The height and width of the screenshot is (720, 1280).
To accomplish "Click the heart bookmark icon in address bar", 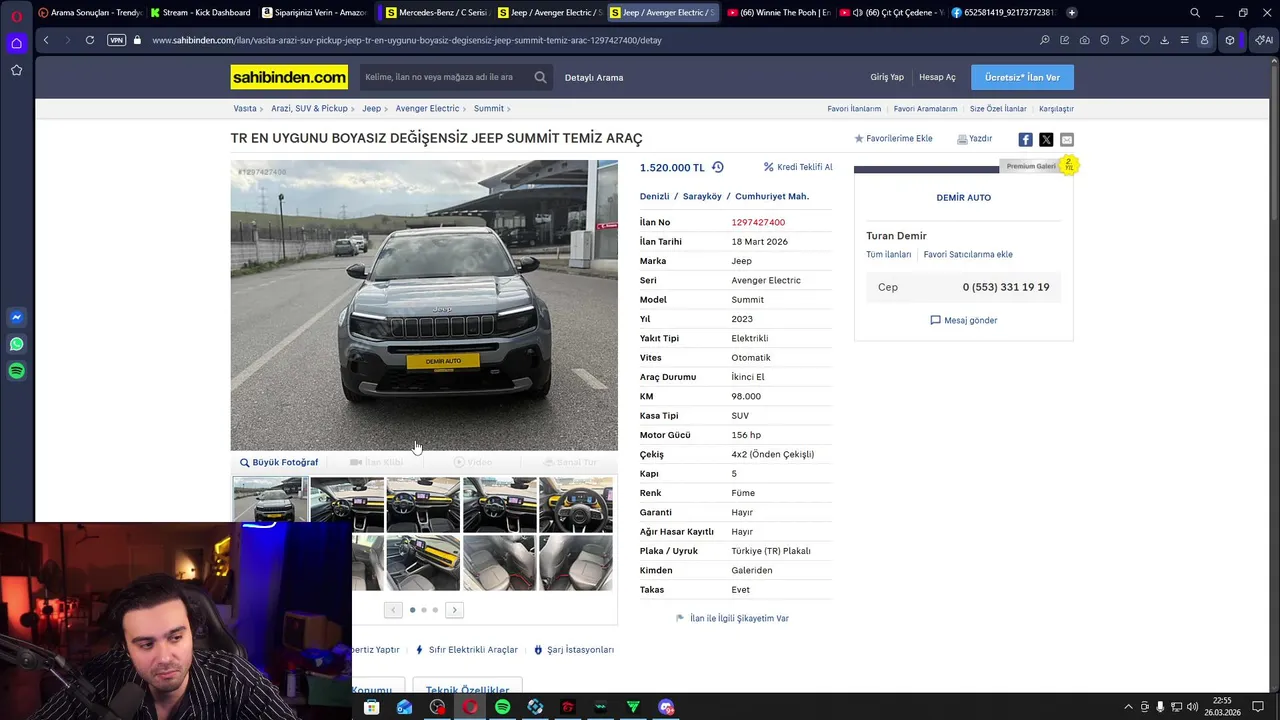I will click(1144, 40).
